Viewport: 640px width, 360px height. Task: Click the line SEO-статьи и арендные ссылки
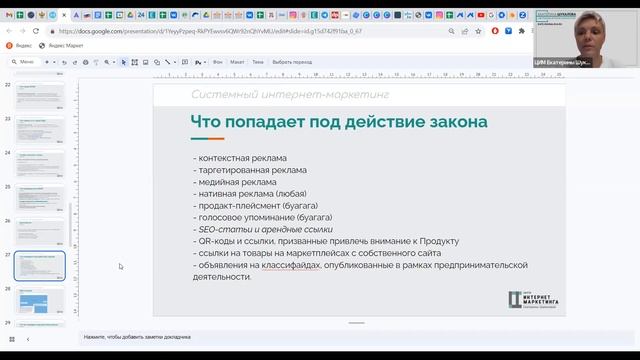pyautogui.click(x=263, y=229)
